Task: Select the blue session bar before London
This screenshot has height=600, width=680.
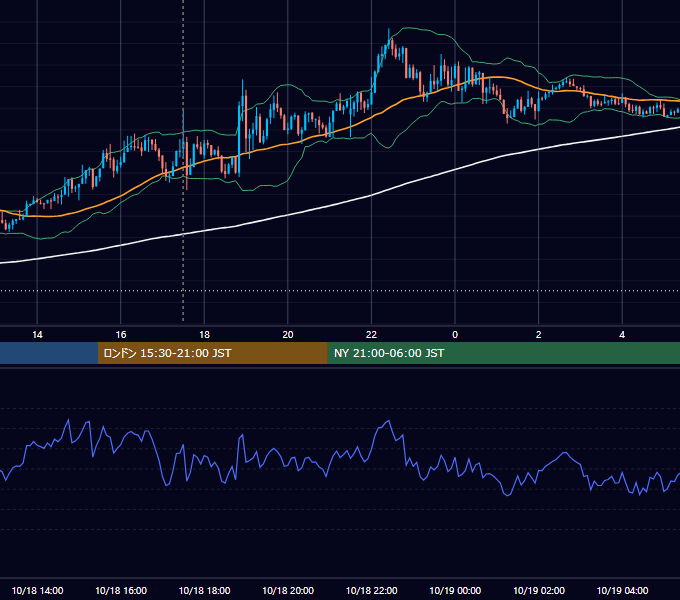Action: [49, 353]
